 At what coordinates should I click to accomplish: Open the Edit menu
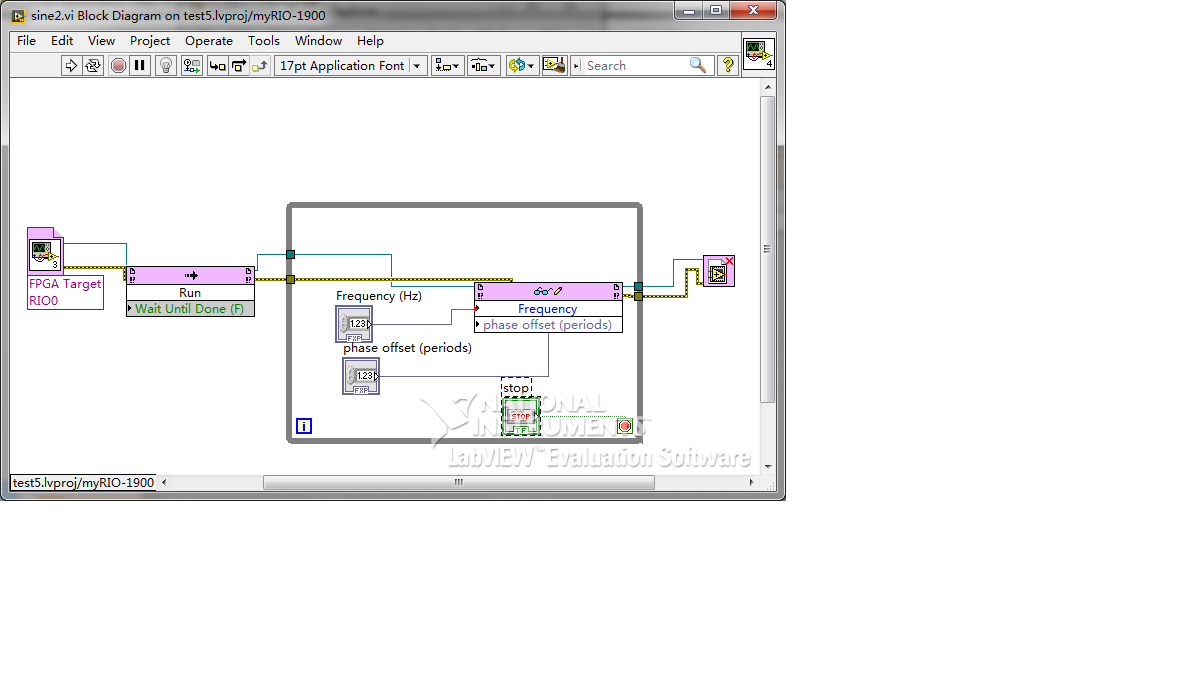pos(62,41)
